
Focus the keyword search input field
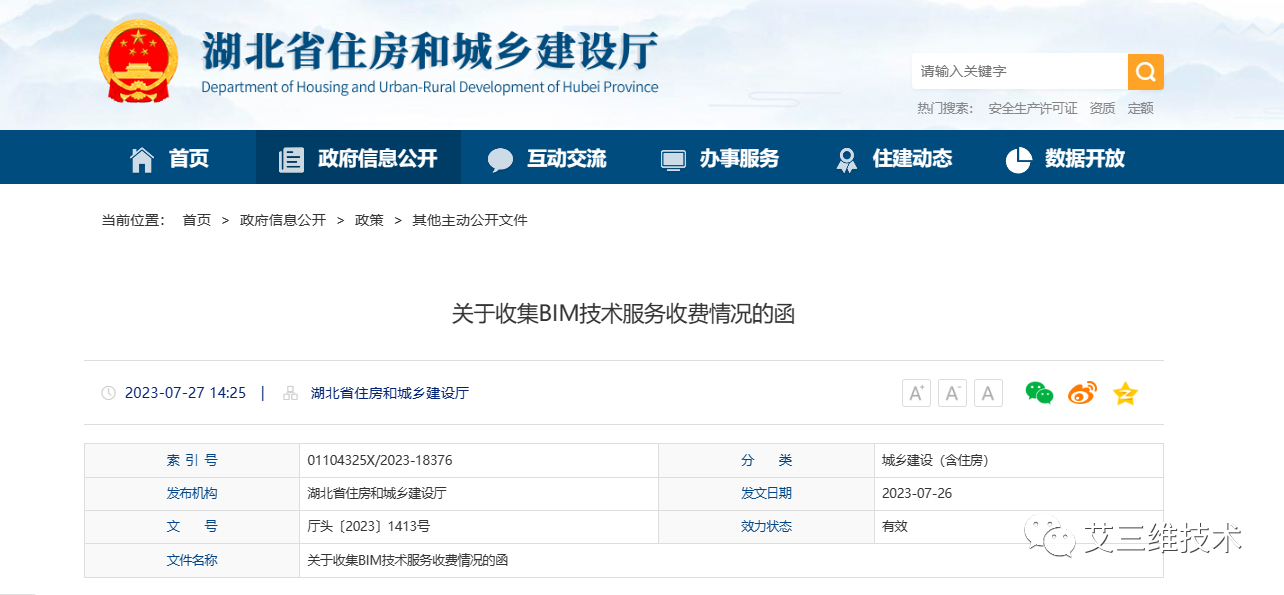pyautogui.click(x=1018, y=72)
